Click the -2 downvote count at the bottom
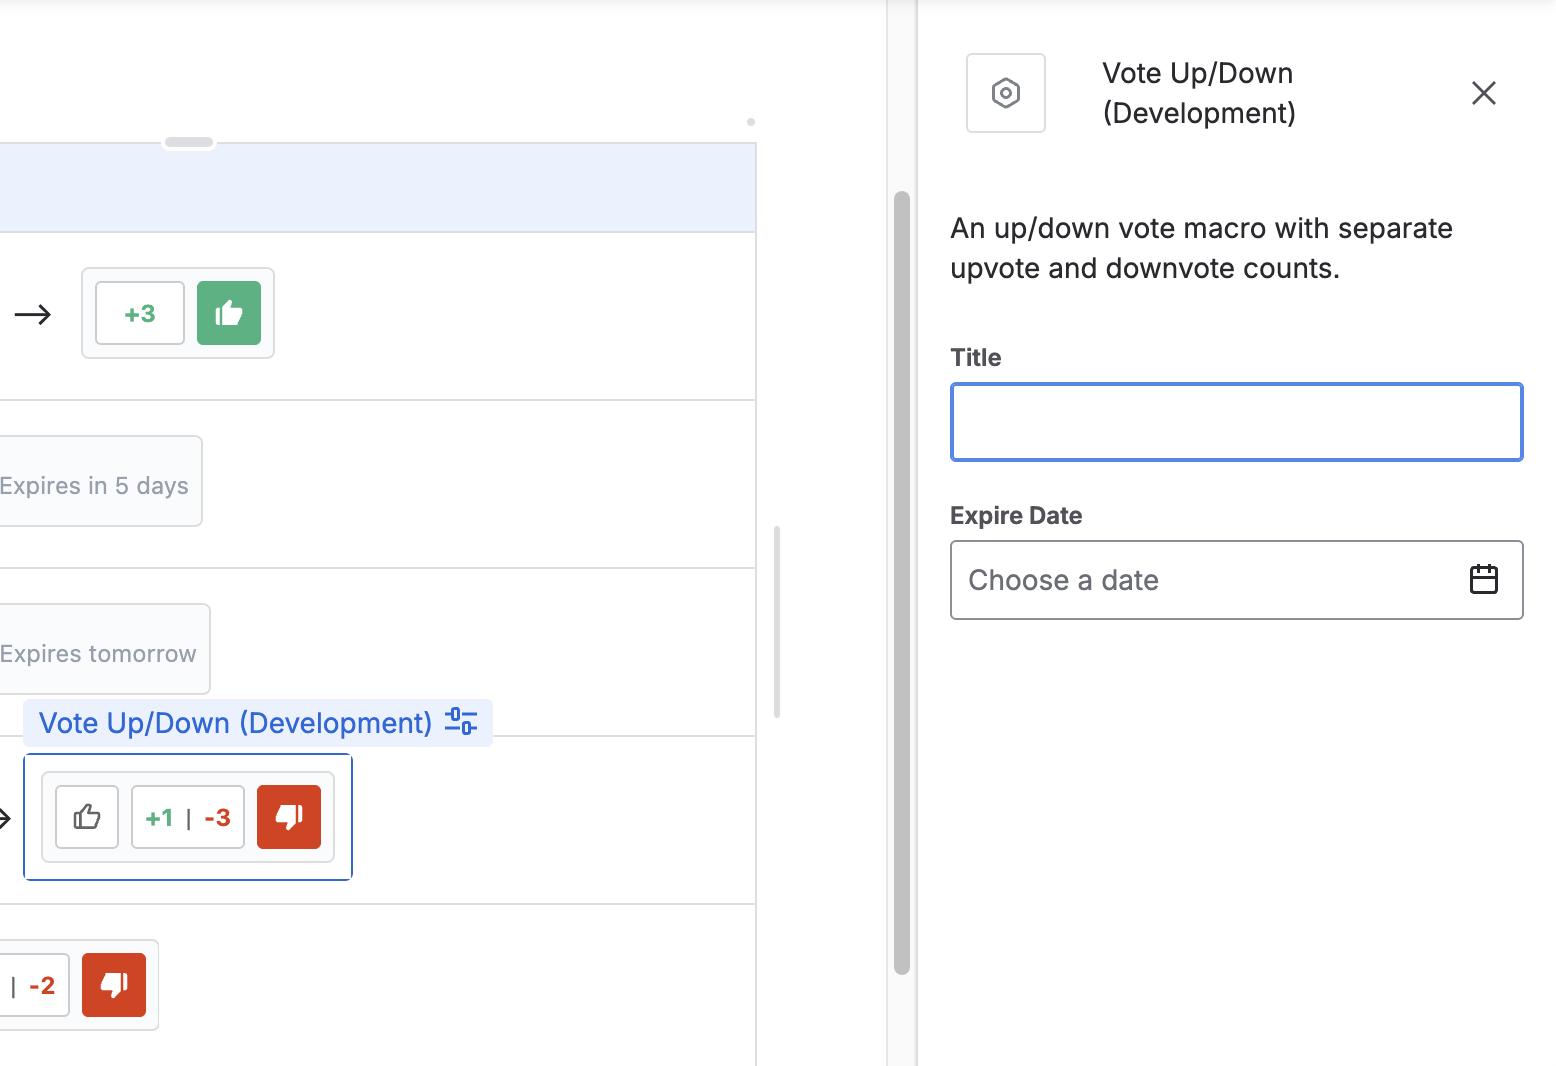This screenshot has height=1066, width=1556. 39,985
